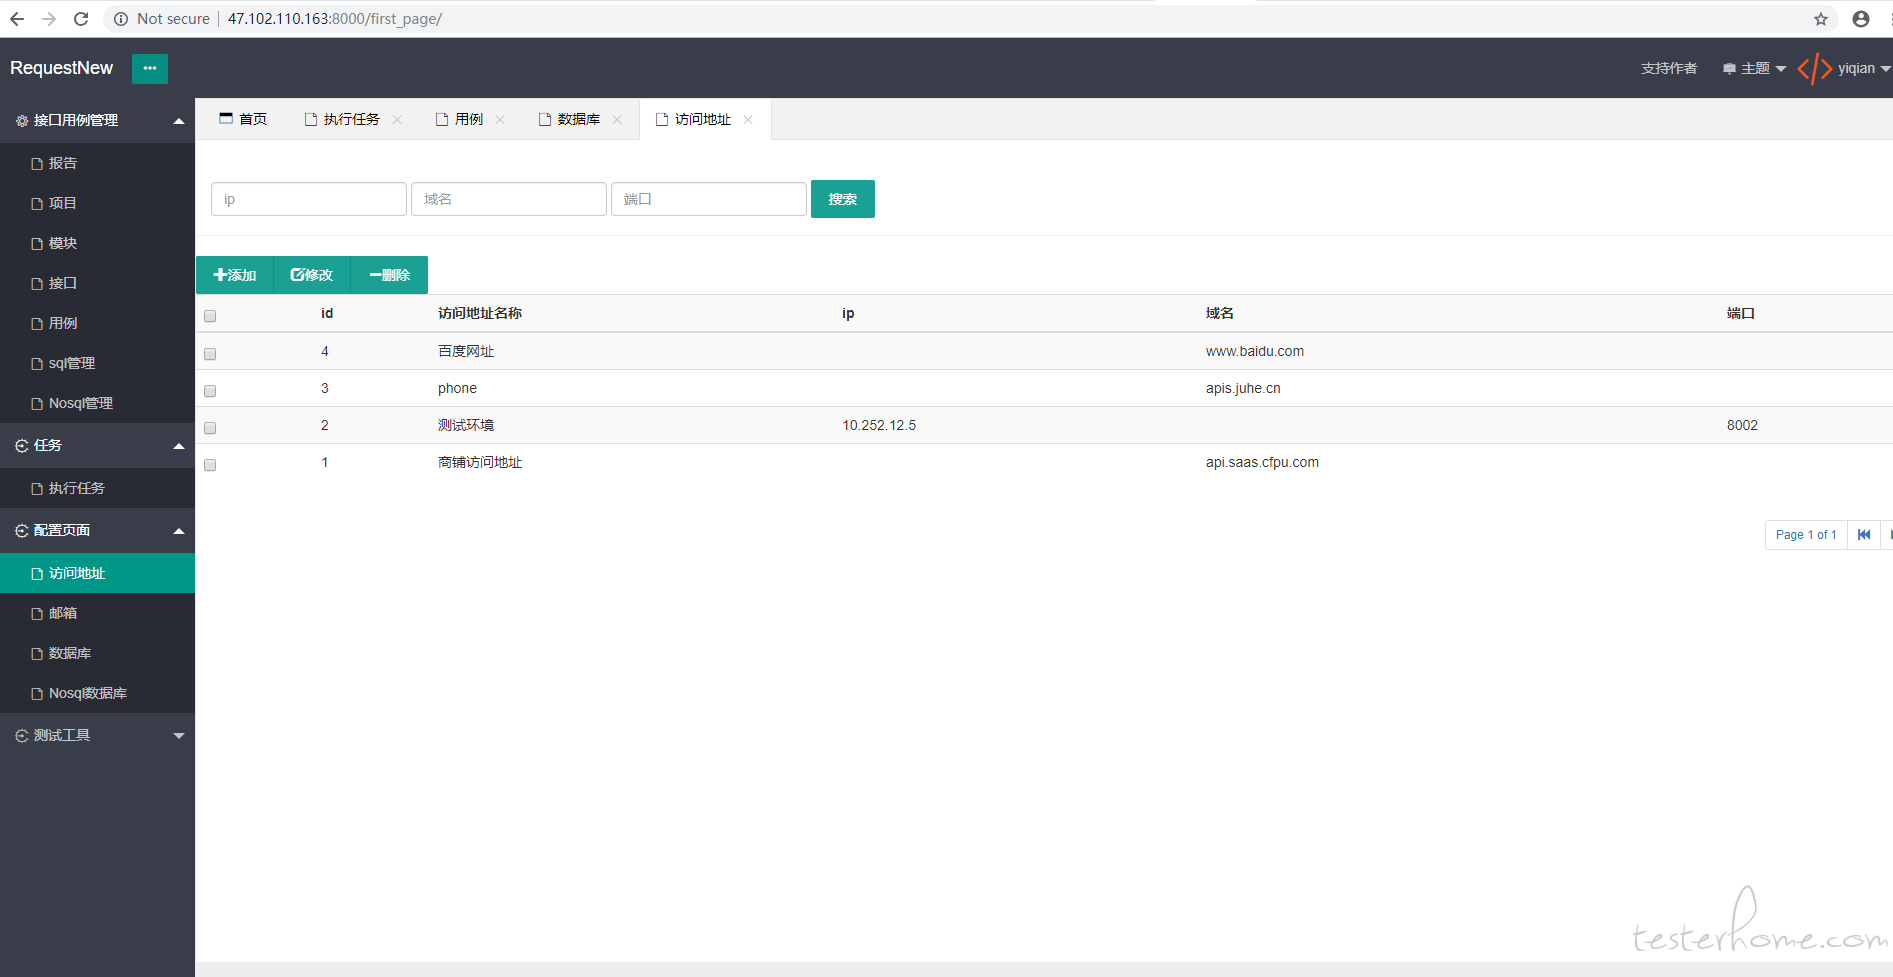The width and height of the screenshot is (1893, 977).
Task: Click the orange code logo icon
Action: coord(1814,69)
